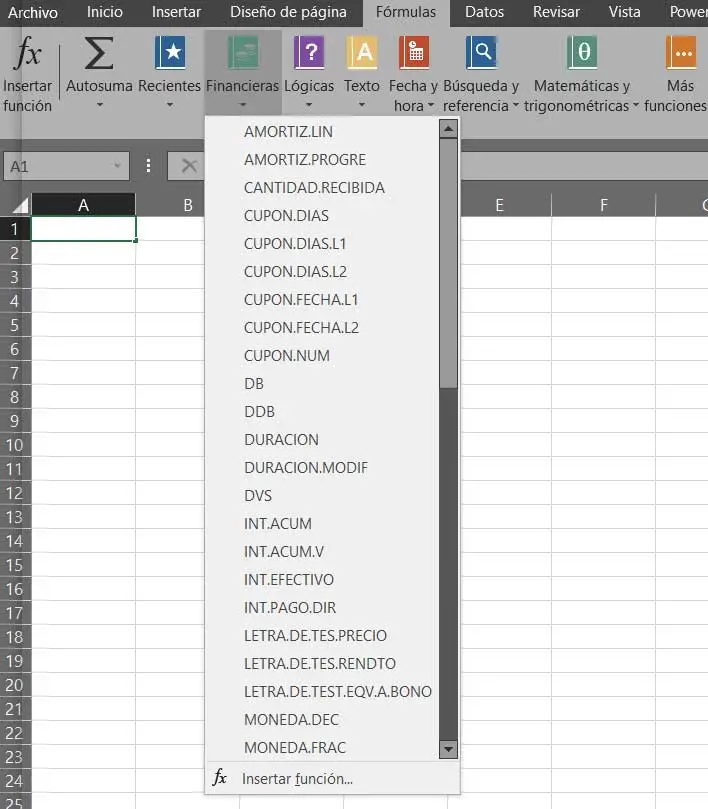Open the Fecha y hora calendar icon
Image resolution: width=708 pixels, height=809 pixels.
(x=414, y=53)
